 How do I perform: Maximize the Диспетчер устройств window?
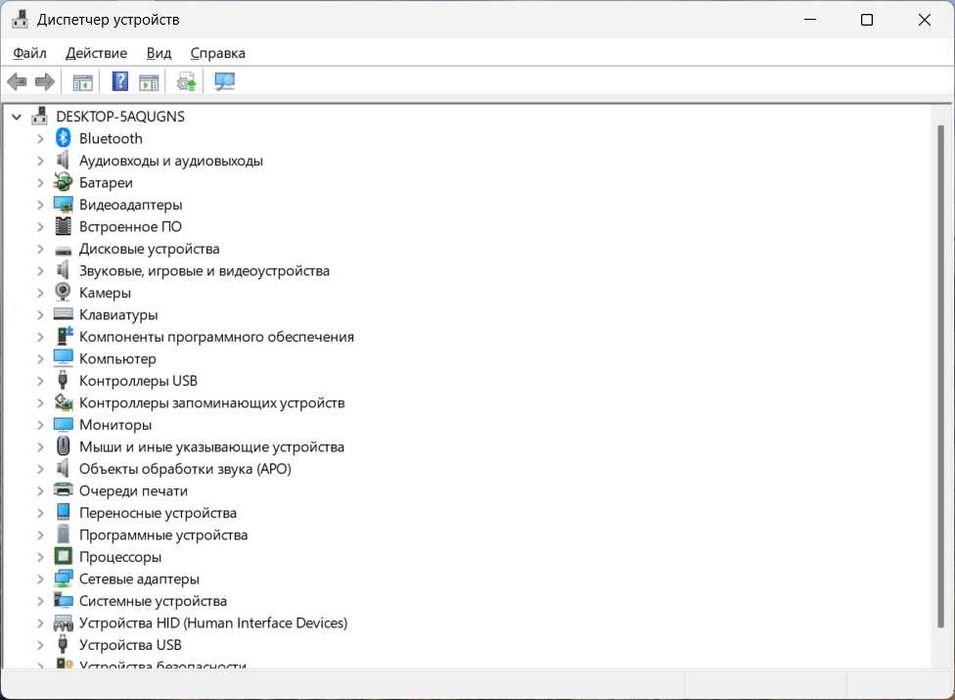867,19
